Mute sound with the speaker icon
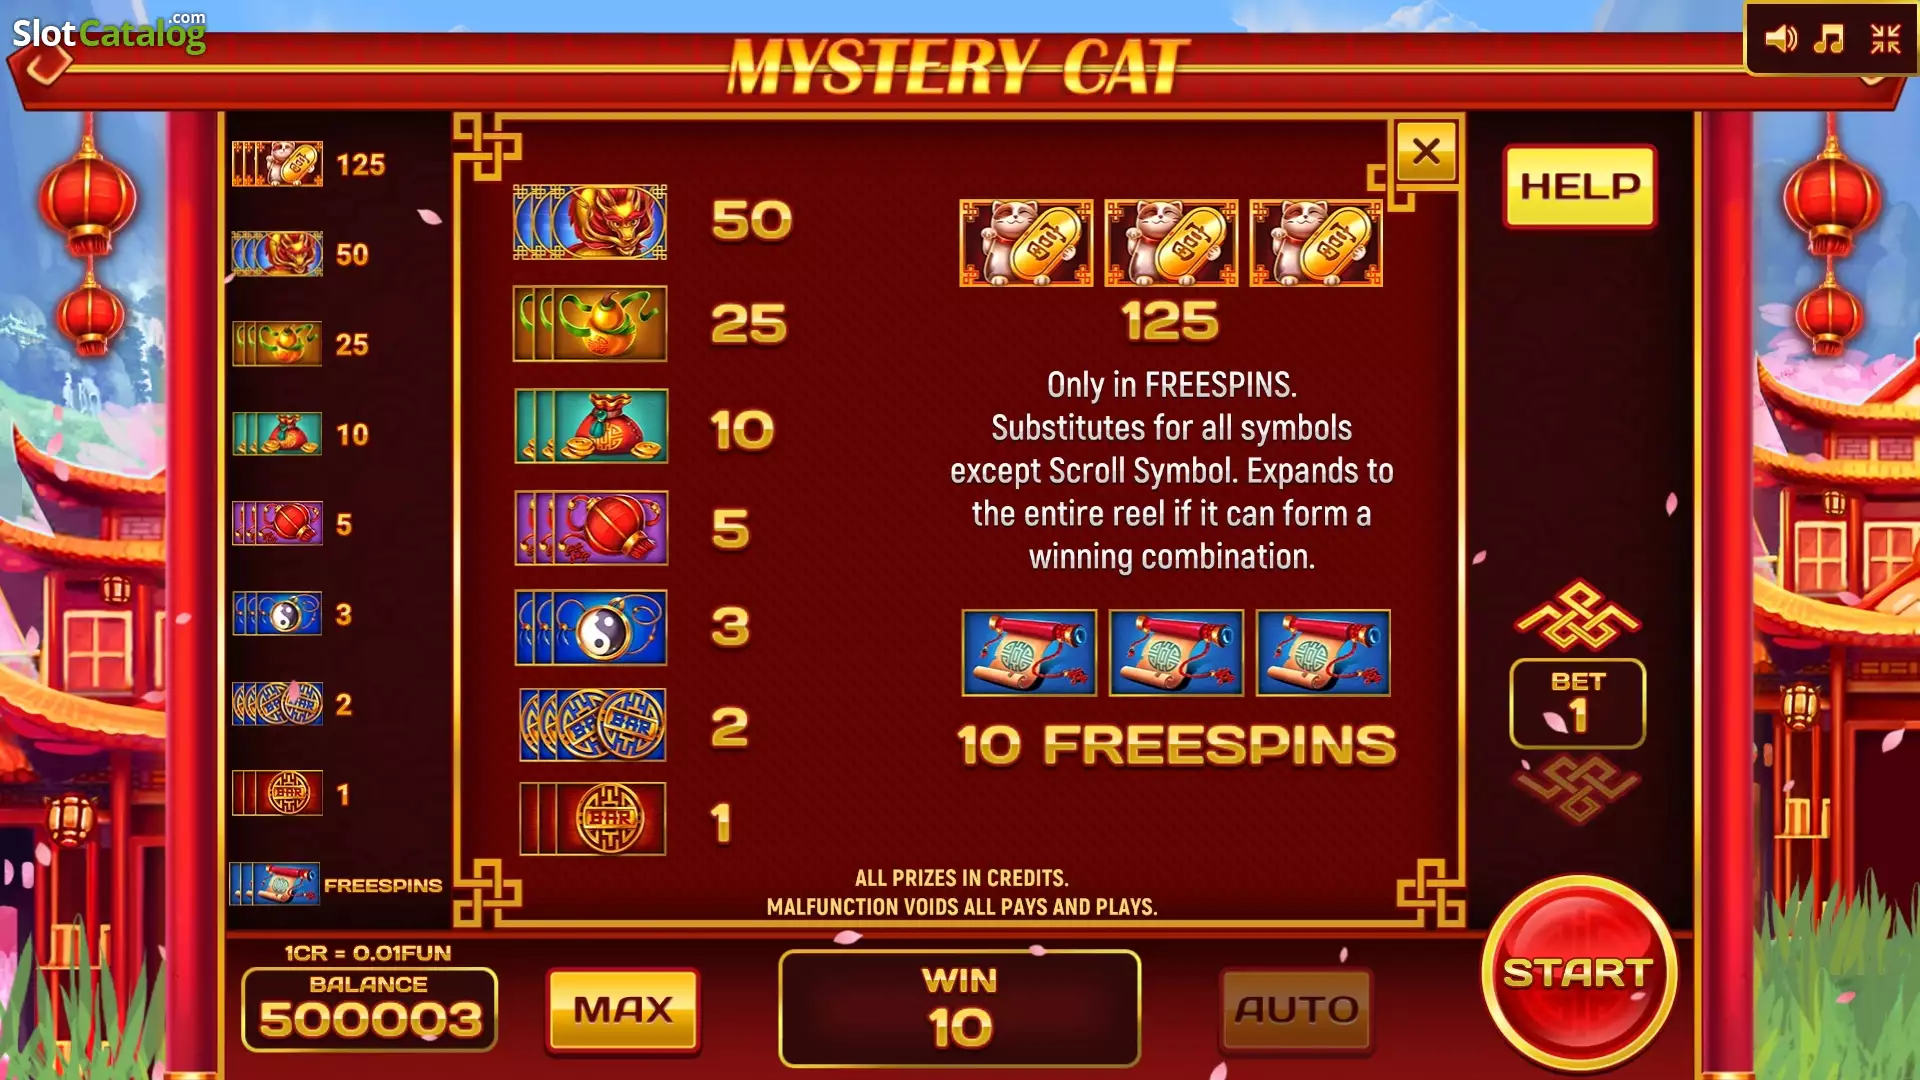The height and width of the screenshot is (1080, 1920). pyautogui.click(x=1780, y=39)
